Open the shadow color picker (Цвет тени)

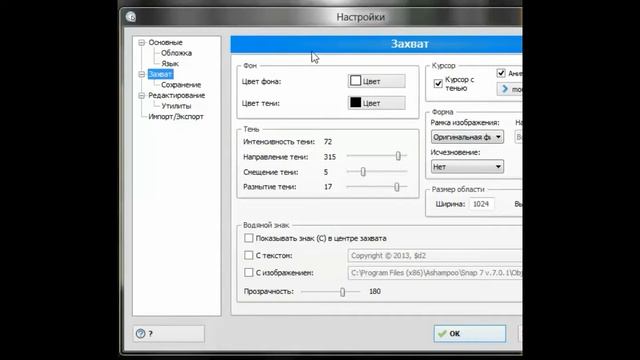coord(376,103)
